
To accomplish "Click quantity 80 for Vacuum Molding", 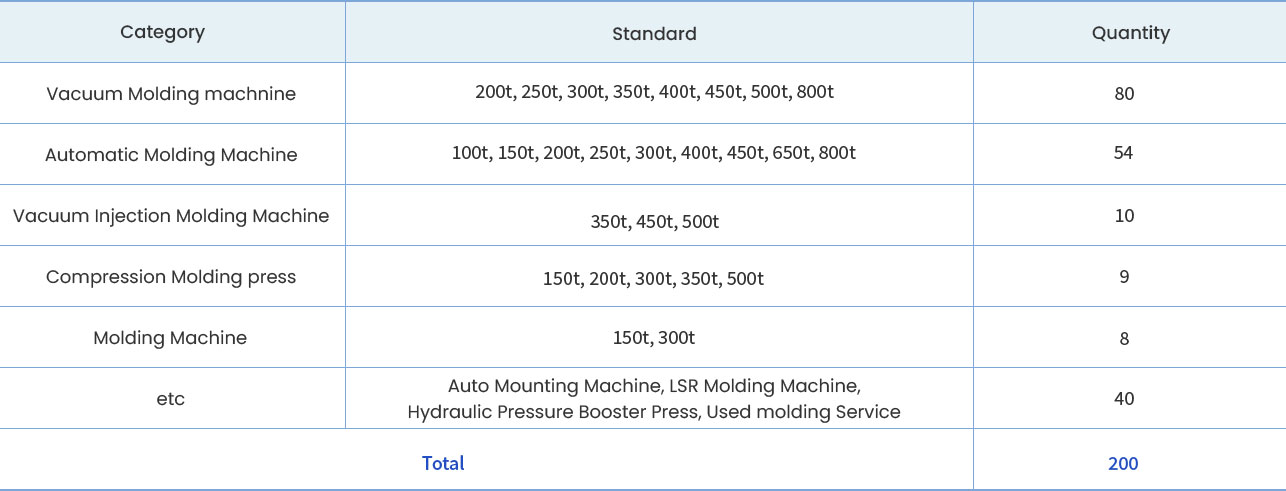I will [1124, 94].
